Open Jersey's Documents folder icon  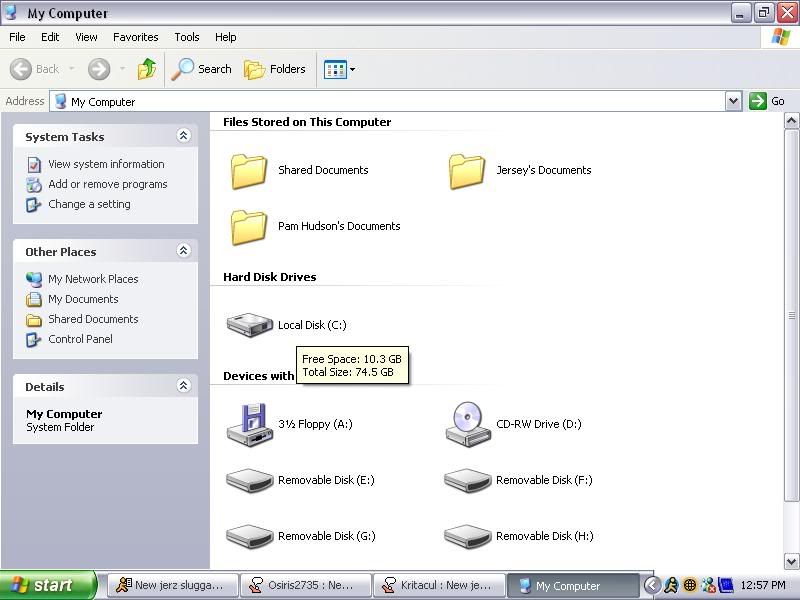click(x=467, y=171)
